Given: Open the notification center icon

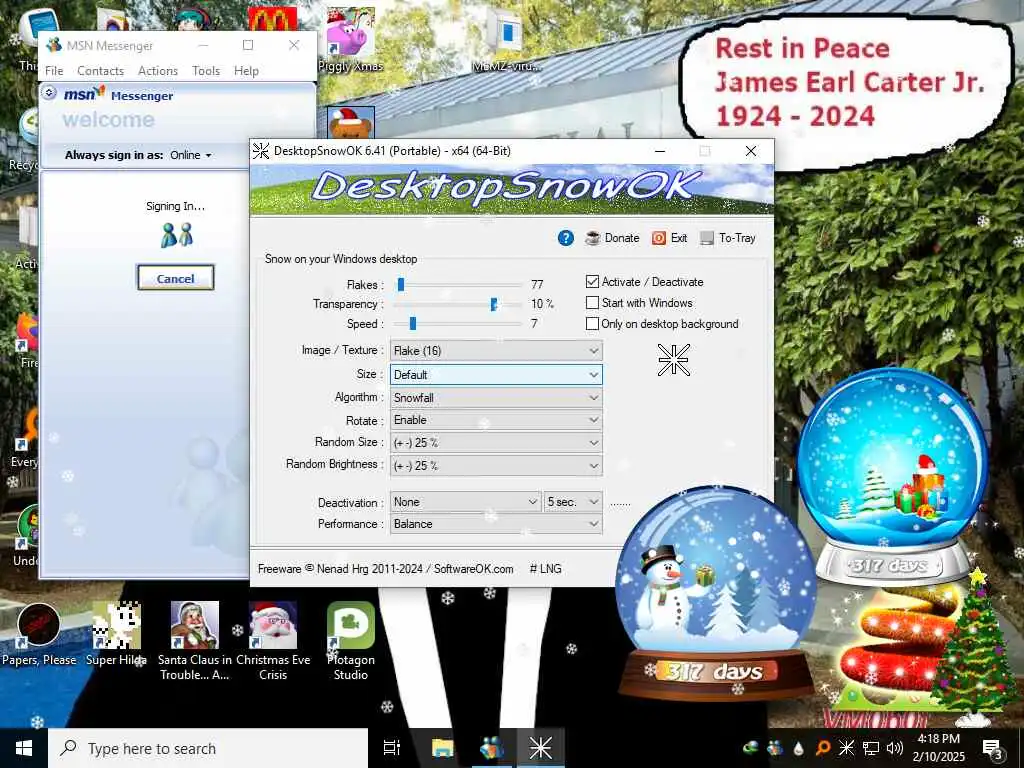Looking at the screenshot, I should [993, 748].
